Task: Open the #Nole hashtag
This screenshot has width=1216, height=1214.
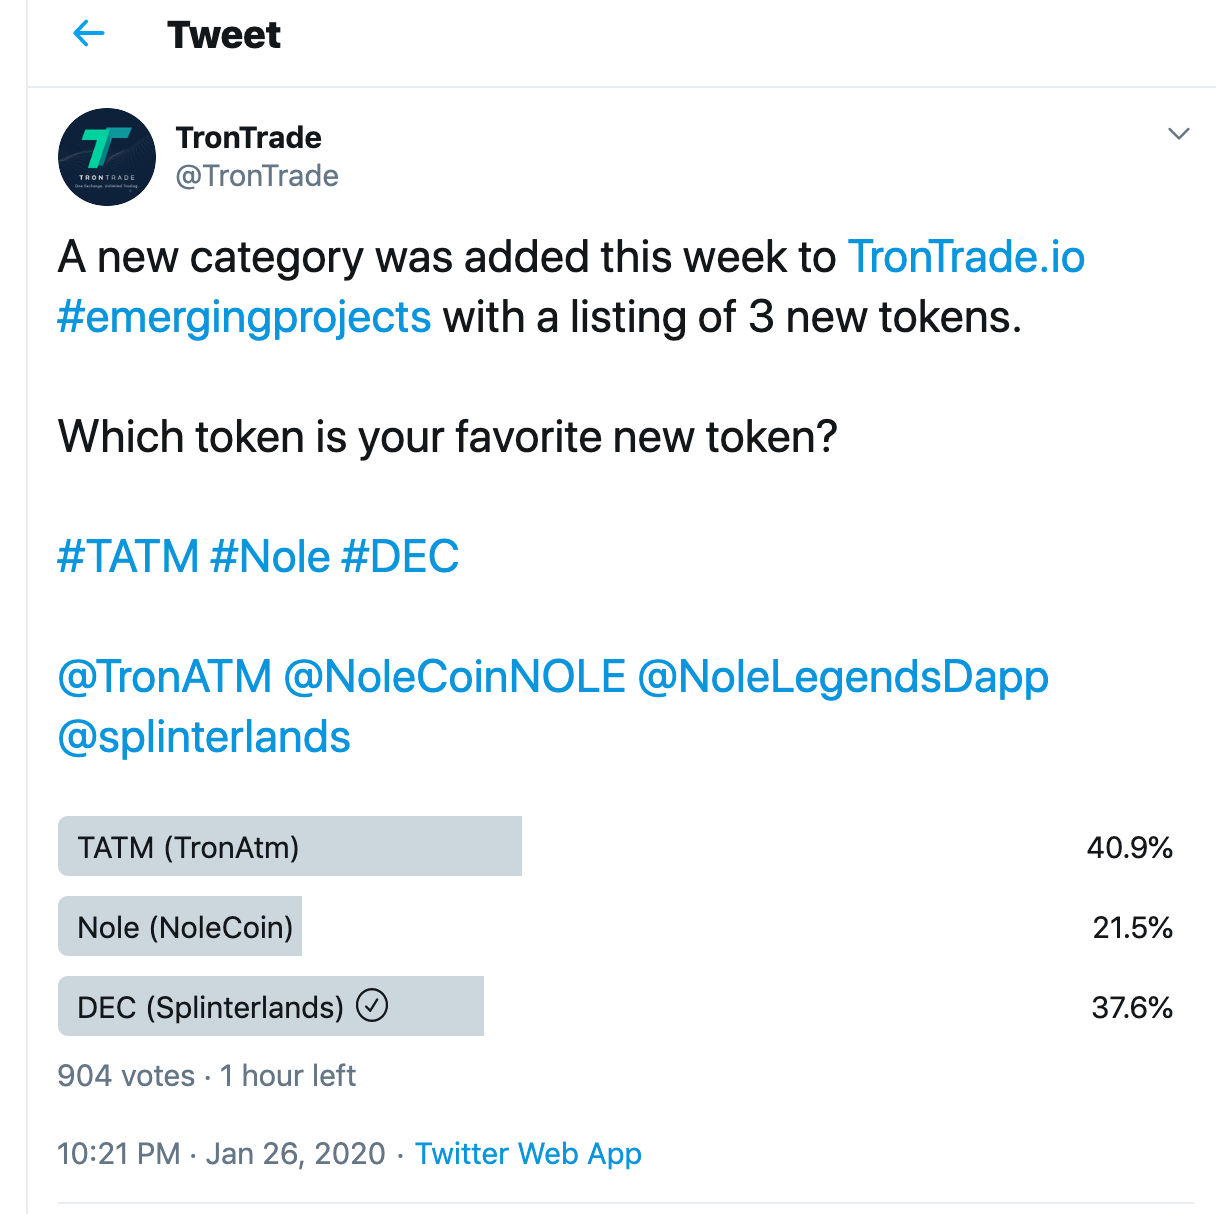Action: point(270,556)
